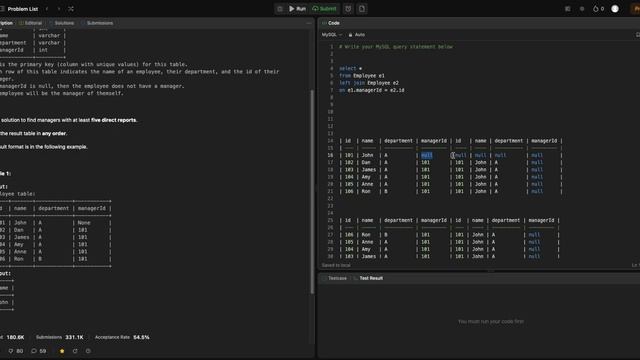Click the Submissions 331.1K value
The width and height of the screenshot is (640, 360).
(x=74, y=337)
